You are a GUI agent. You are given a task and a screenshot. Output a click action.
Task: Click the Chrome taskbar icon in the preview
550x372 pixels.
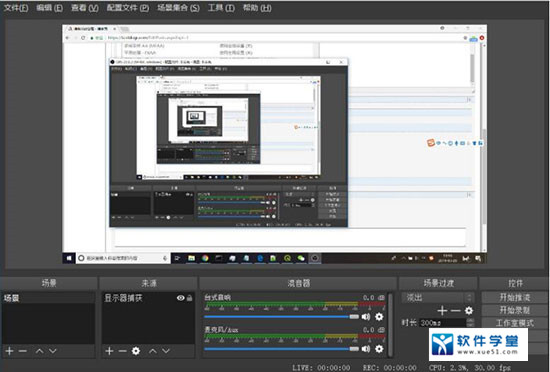205,258
